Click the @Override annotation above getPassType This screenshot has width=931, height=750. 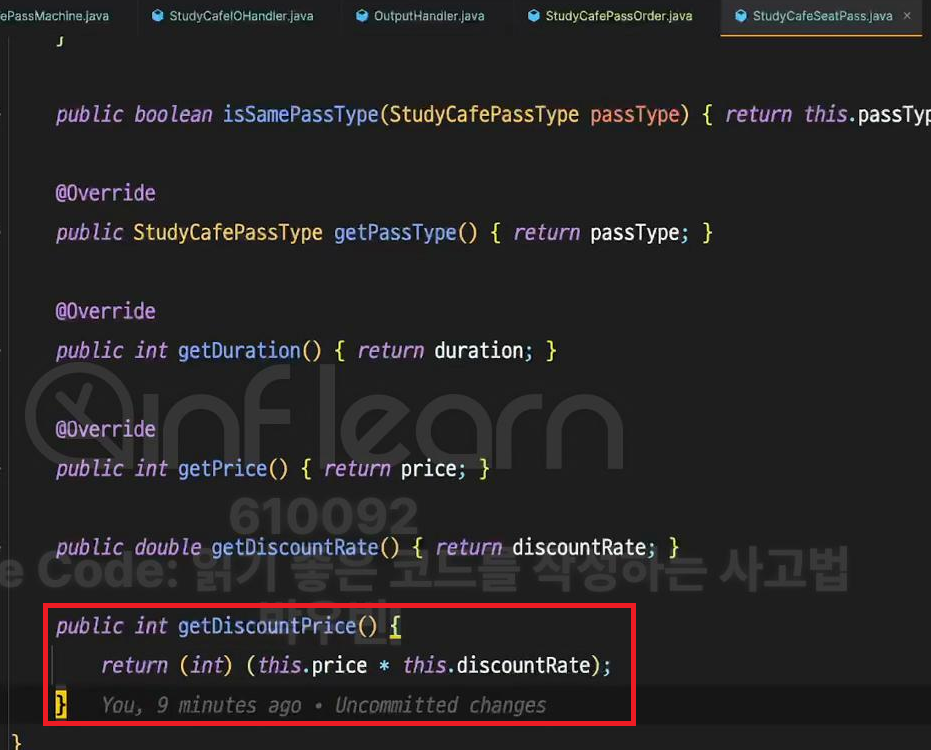106,193
